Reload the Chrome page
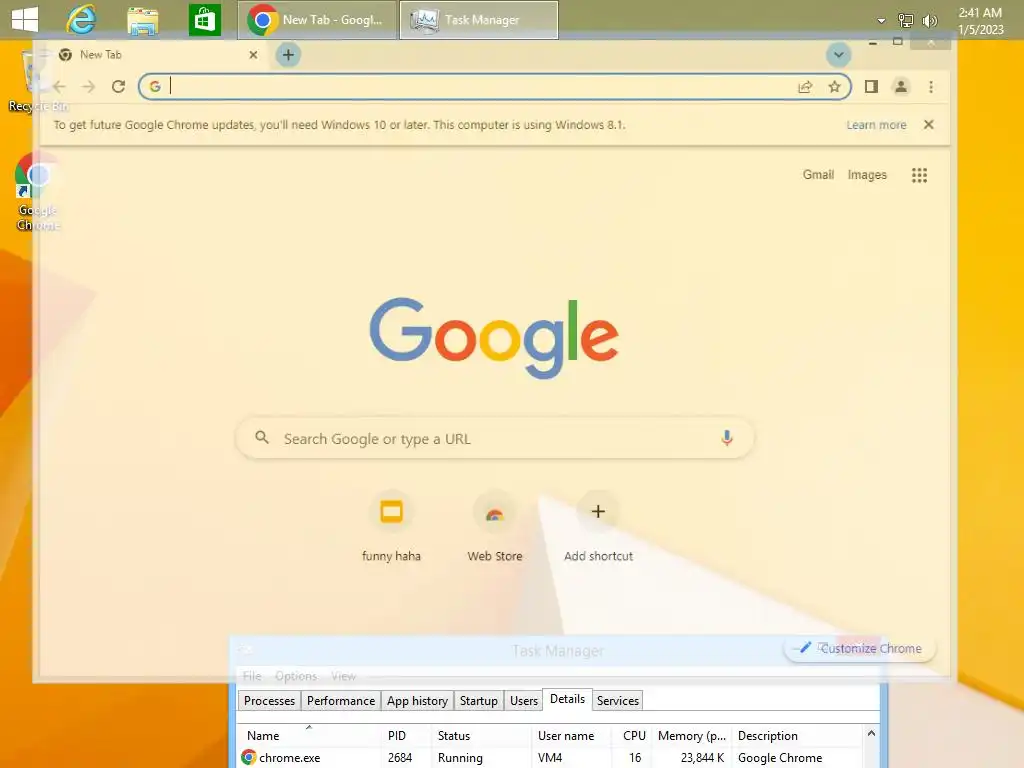The height and width of the screenshot is (768, 1024). click(x=118, y=86)
